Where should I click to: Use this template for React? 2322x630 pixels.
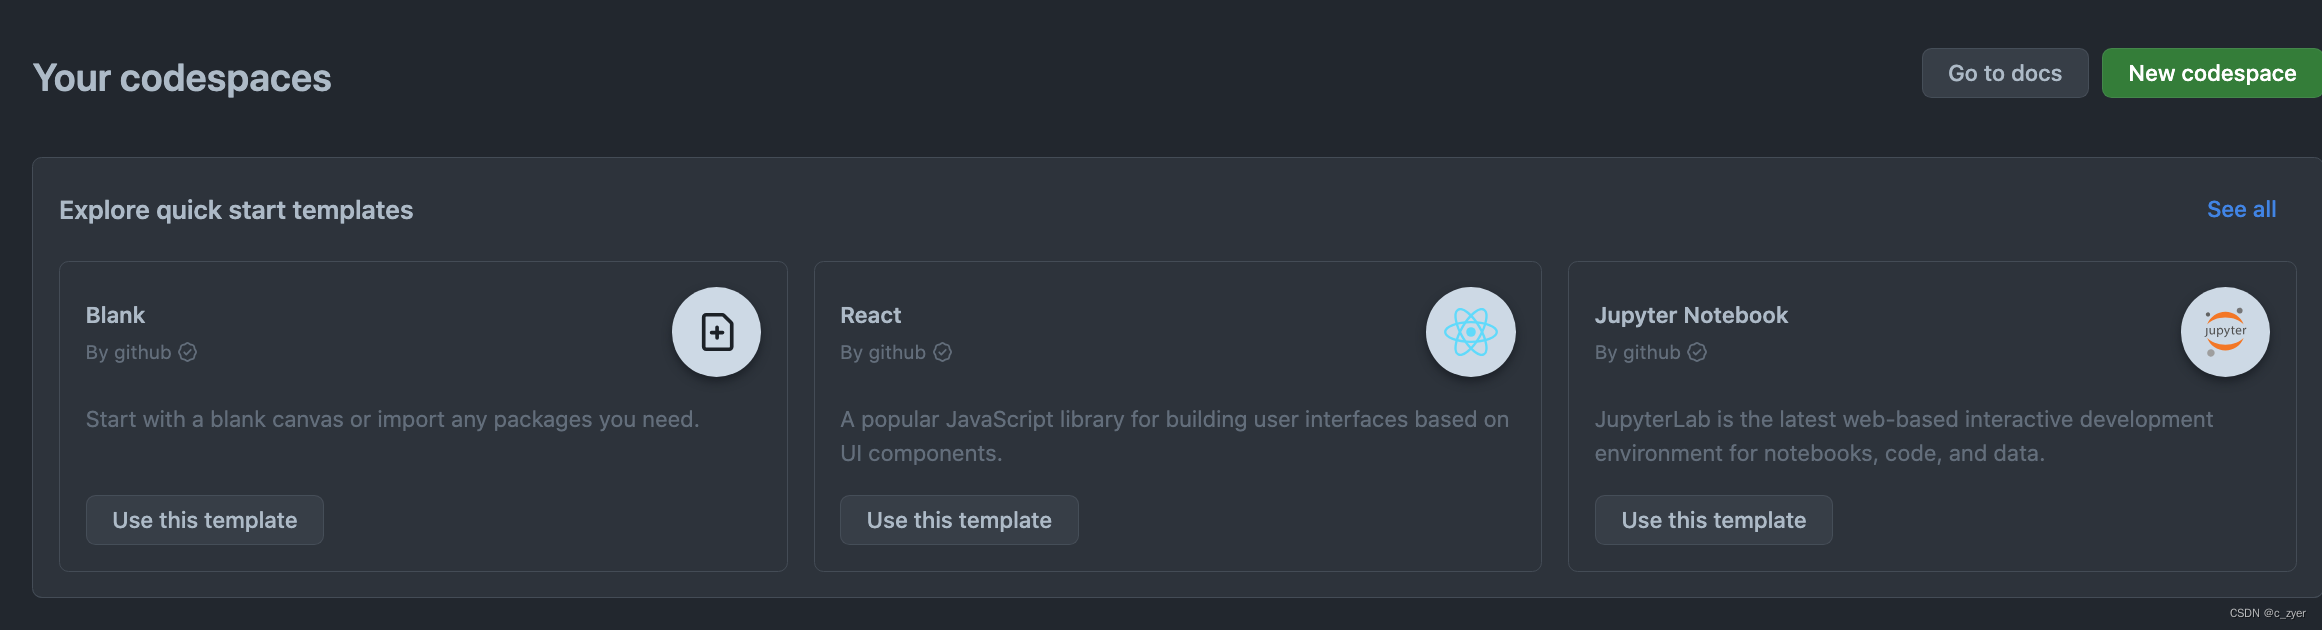click(x=959, y=520)
